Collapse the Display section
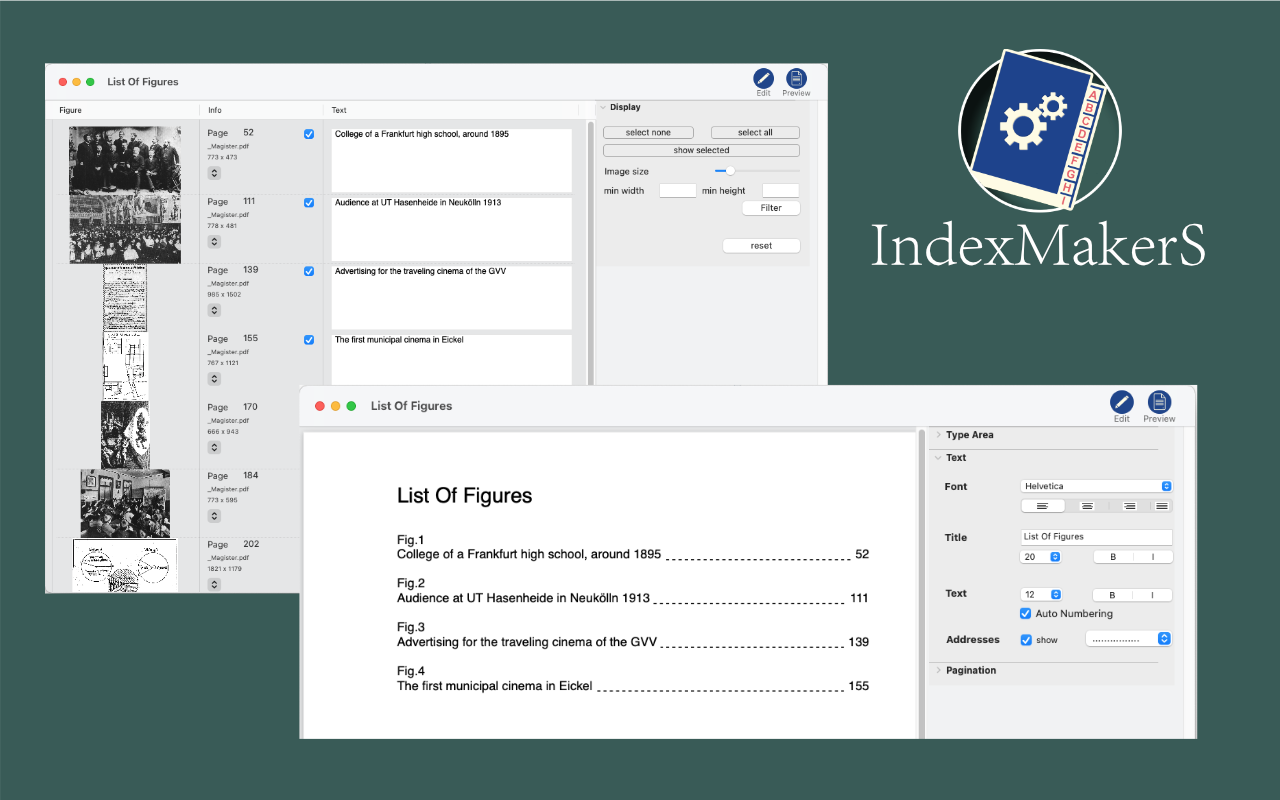Screen dimensions: 1280x800 (603, 107)
